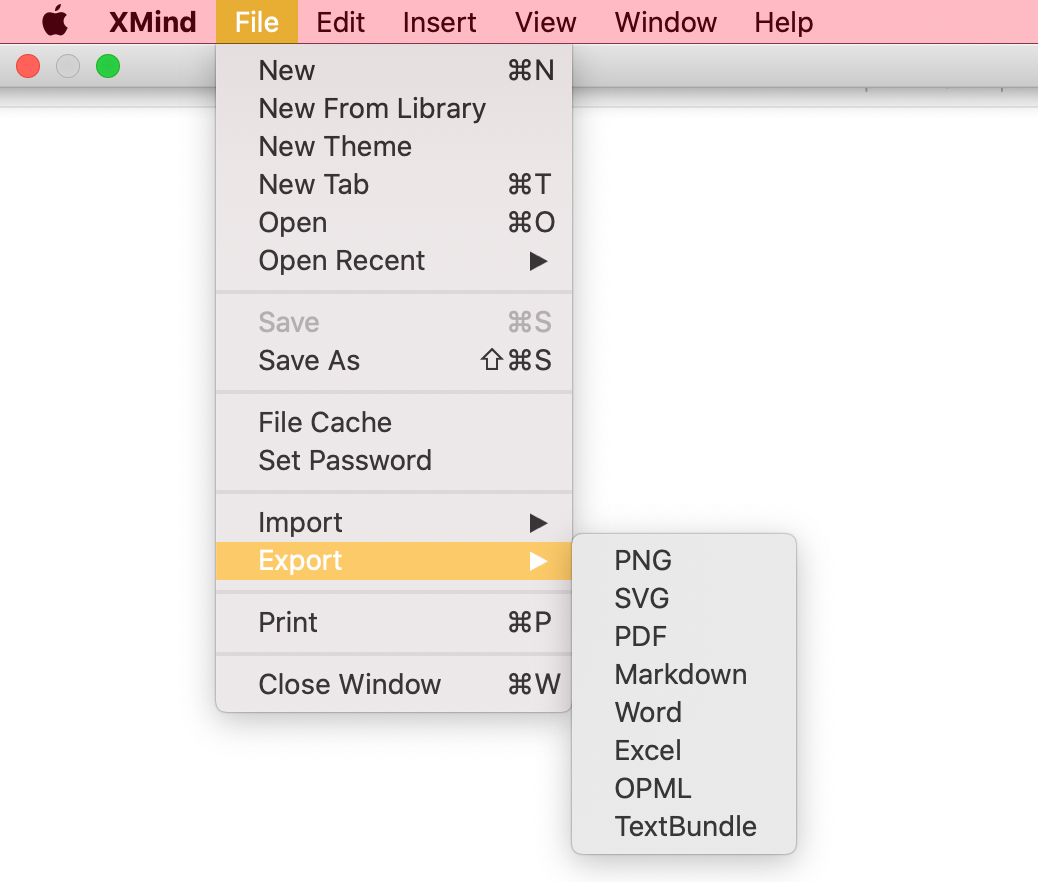Screen dimensions: 1038x882
Task: Select New From Library
Action: point(394,109)
